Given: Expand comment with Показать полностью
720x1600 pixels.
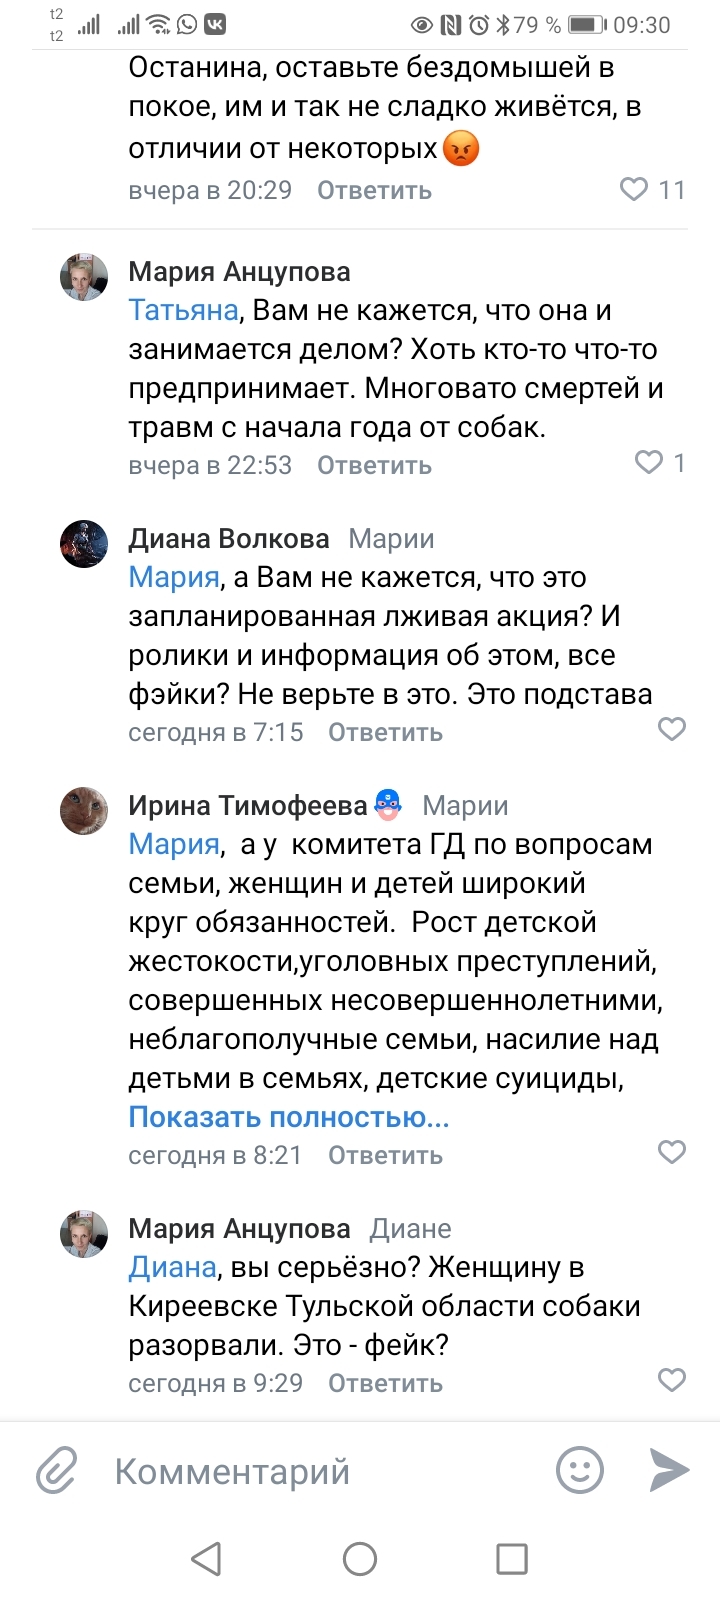Looking at the screenshot, I should coord(288,1117).
